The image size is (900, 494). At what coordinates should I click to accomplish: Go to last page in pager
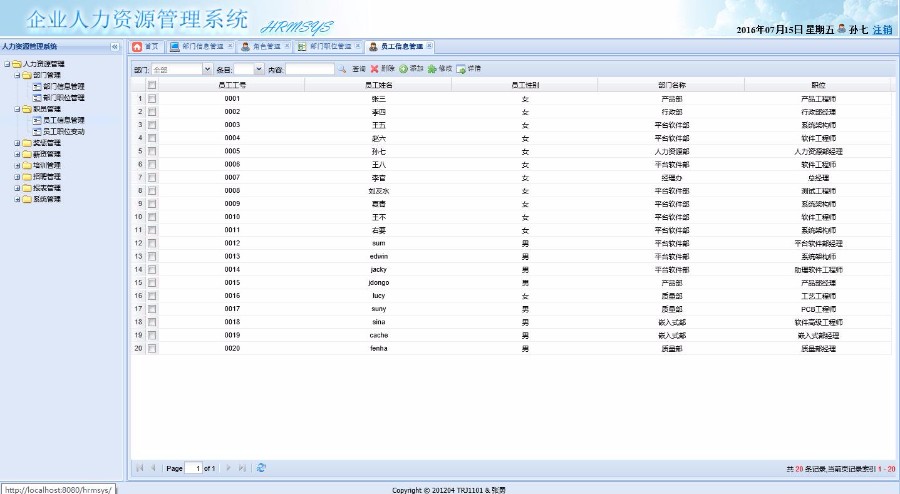(x=242, y=468)
